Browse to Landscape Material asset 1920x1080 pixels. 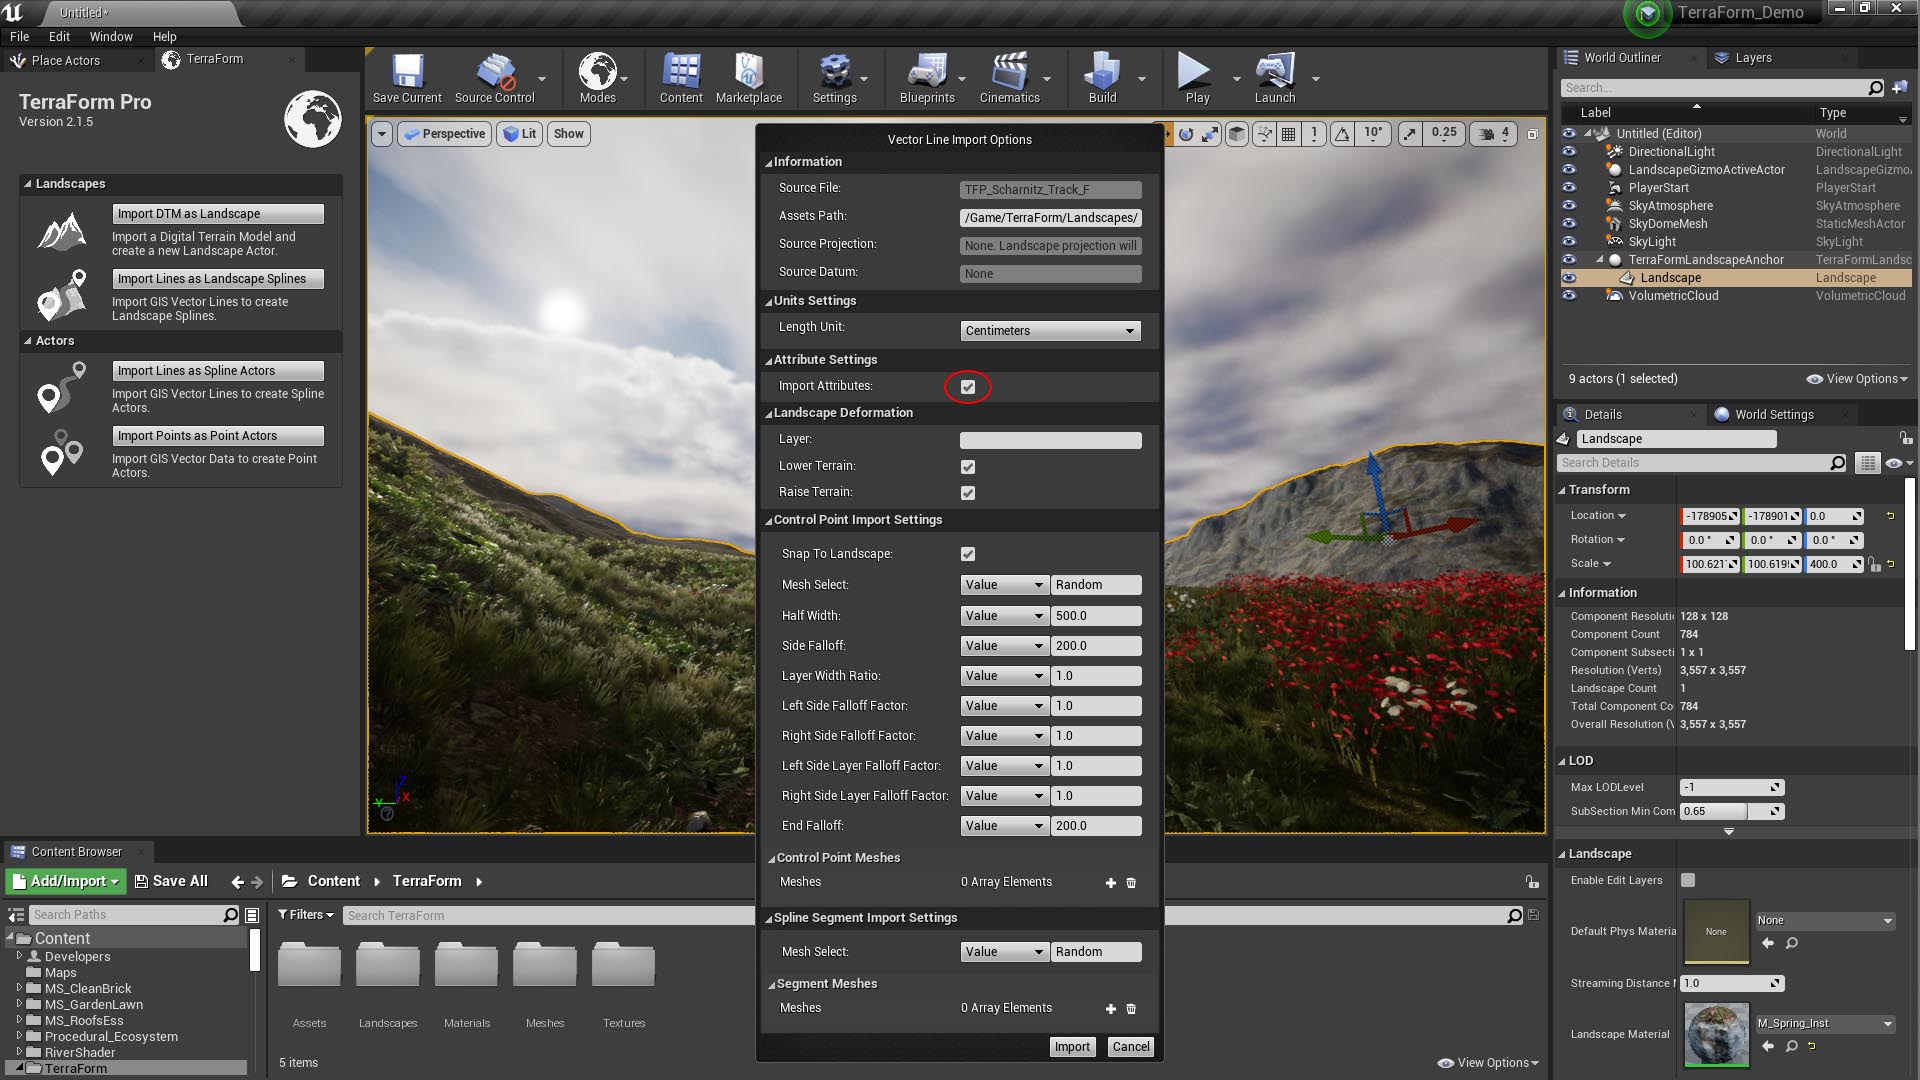click(x=1791, y=1046)
